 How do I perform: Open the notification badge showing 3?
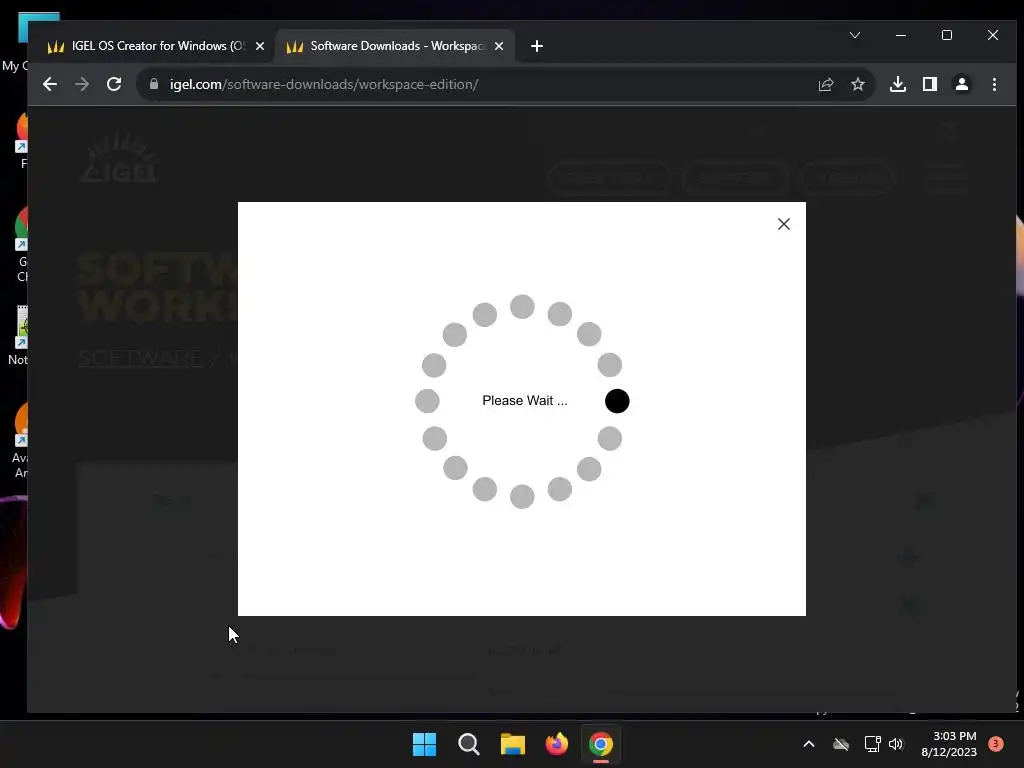[996, 744]
